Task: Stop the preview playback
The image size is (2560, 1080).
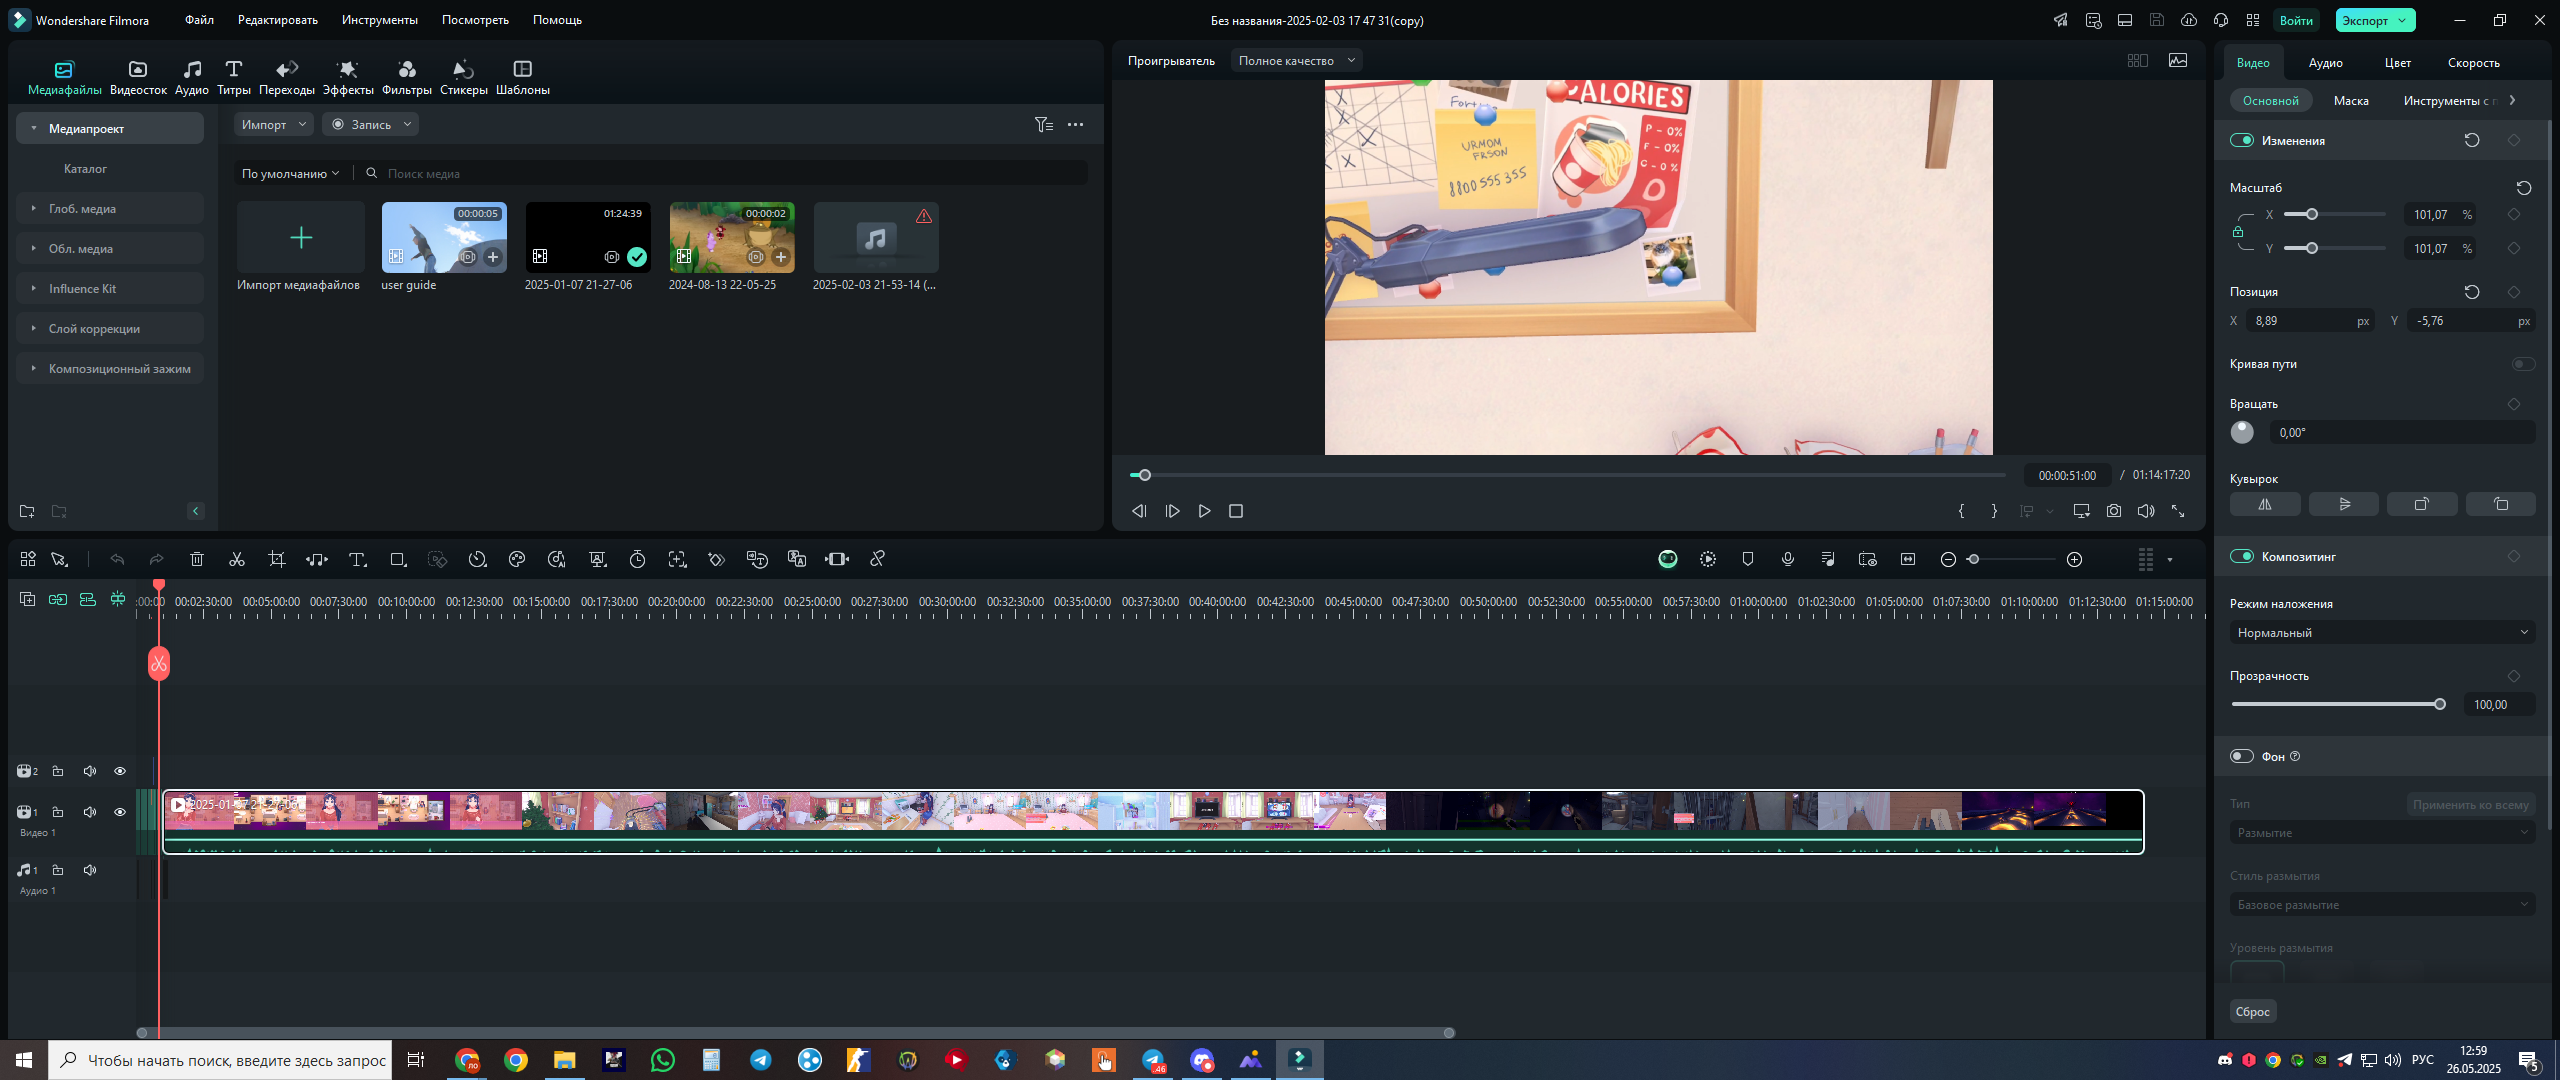Action: point(1236,511)
